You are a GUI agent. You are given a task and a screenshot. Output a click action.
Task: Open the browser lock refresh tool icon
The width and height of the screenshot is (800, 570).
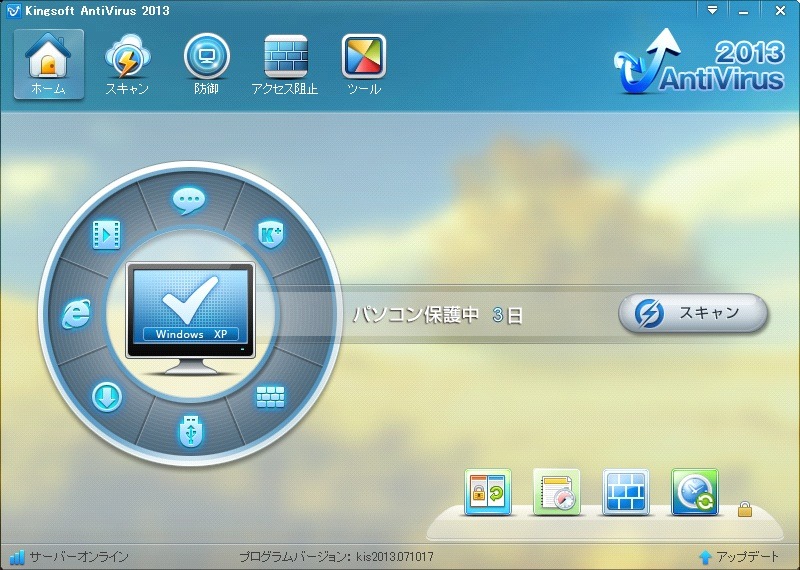pyautogui.click(x=488, y=492)
